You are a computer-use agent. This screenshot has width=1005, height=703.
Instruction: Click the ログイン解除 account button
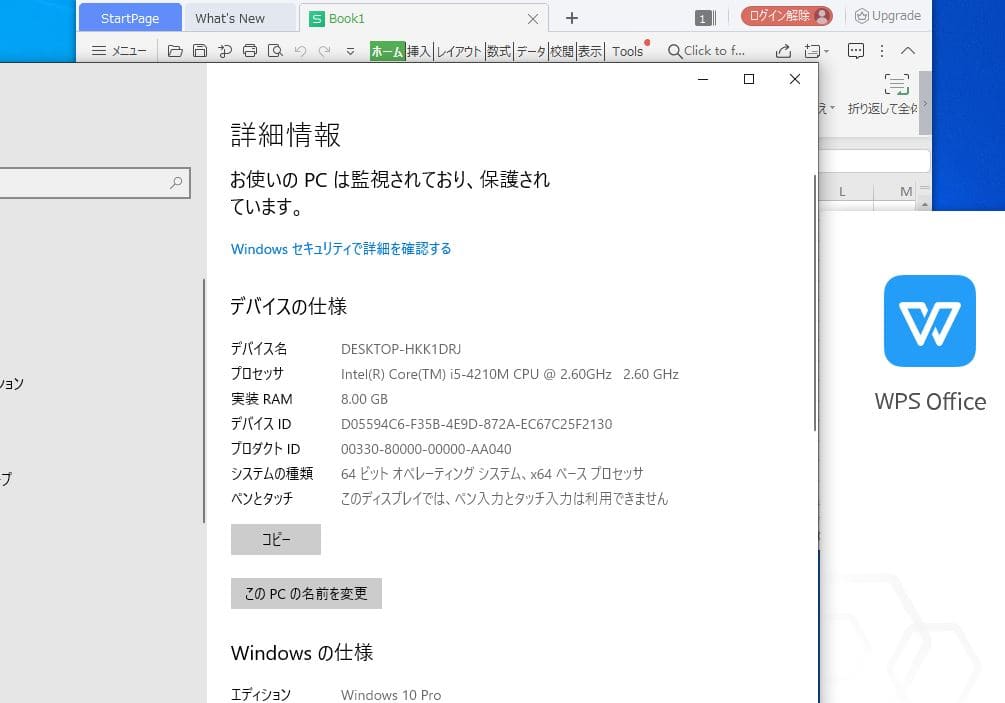[x=786, y=16]
